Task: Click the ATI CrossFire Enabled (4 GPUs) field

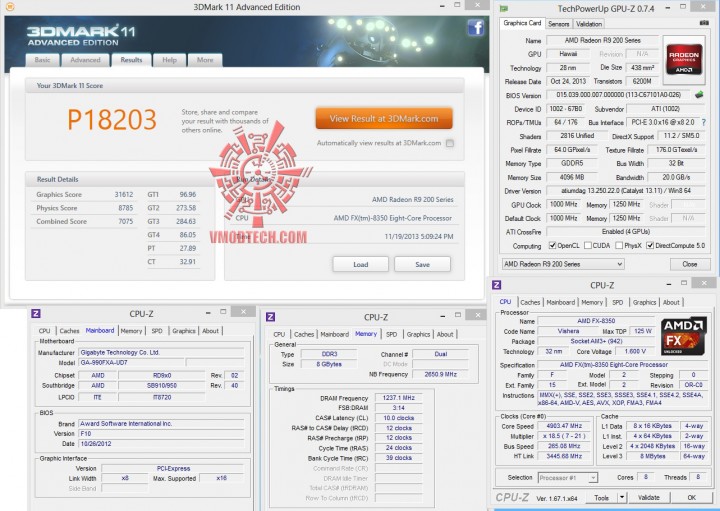Action: [x=625, y=232]
